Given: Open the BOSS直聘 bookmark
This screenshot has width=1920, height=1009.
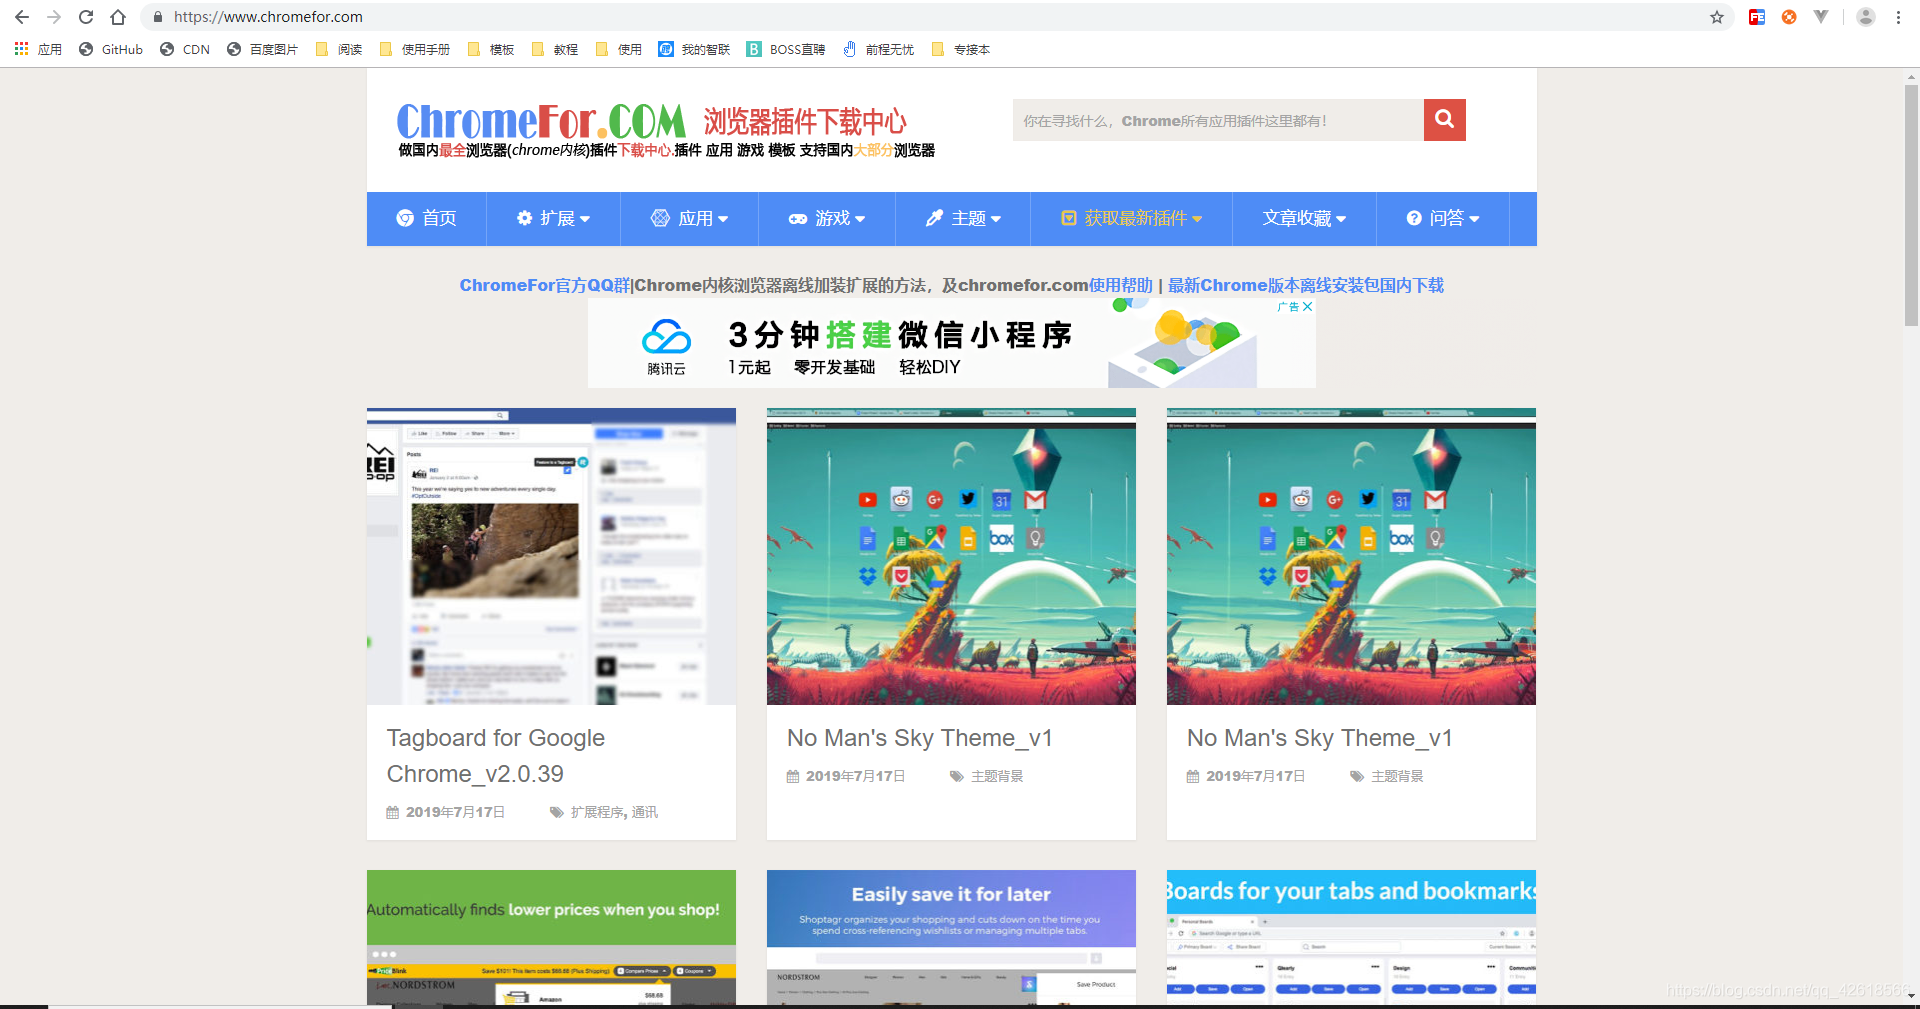Looking at the screenshot, I should (x=786, y=49).
